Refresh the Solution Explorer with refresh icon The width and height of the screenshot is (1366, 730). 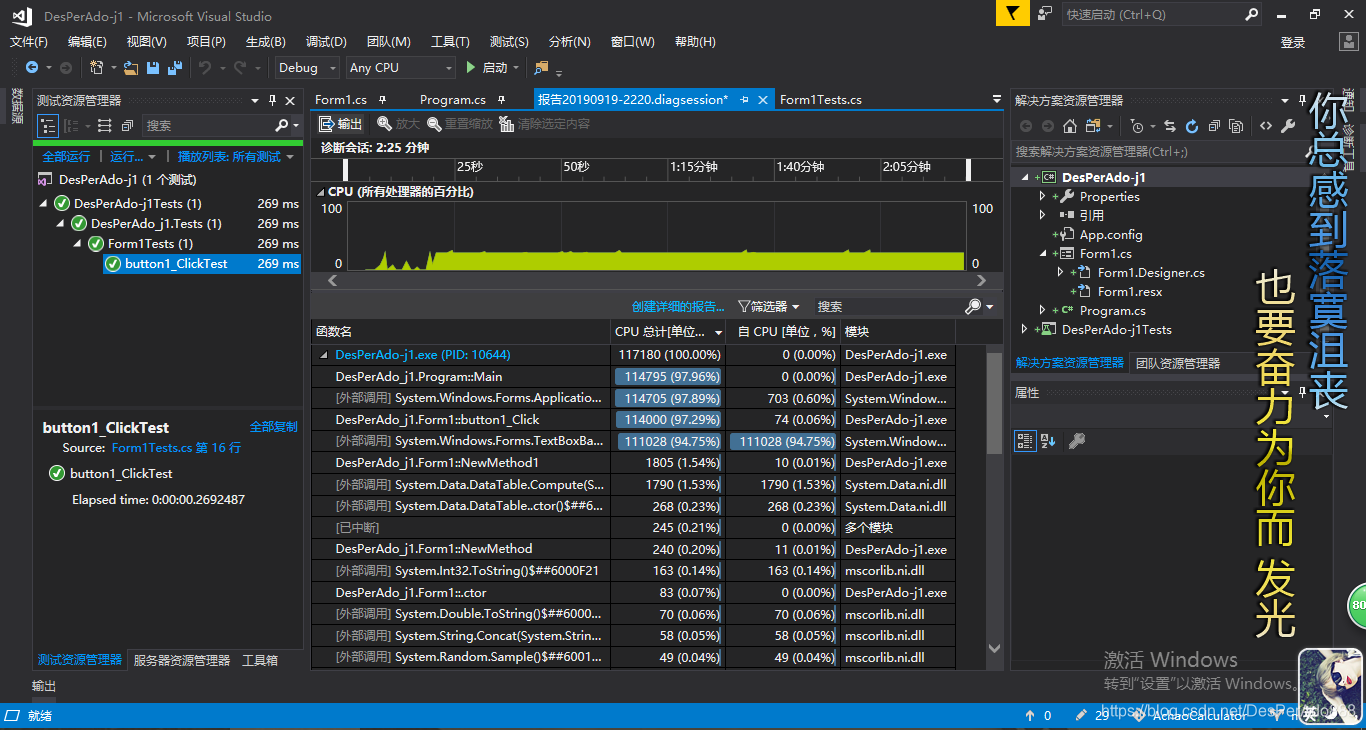click(1192, 126)
